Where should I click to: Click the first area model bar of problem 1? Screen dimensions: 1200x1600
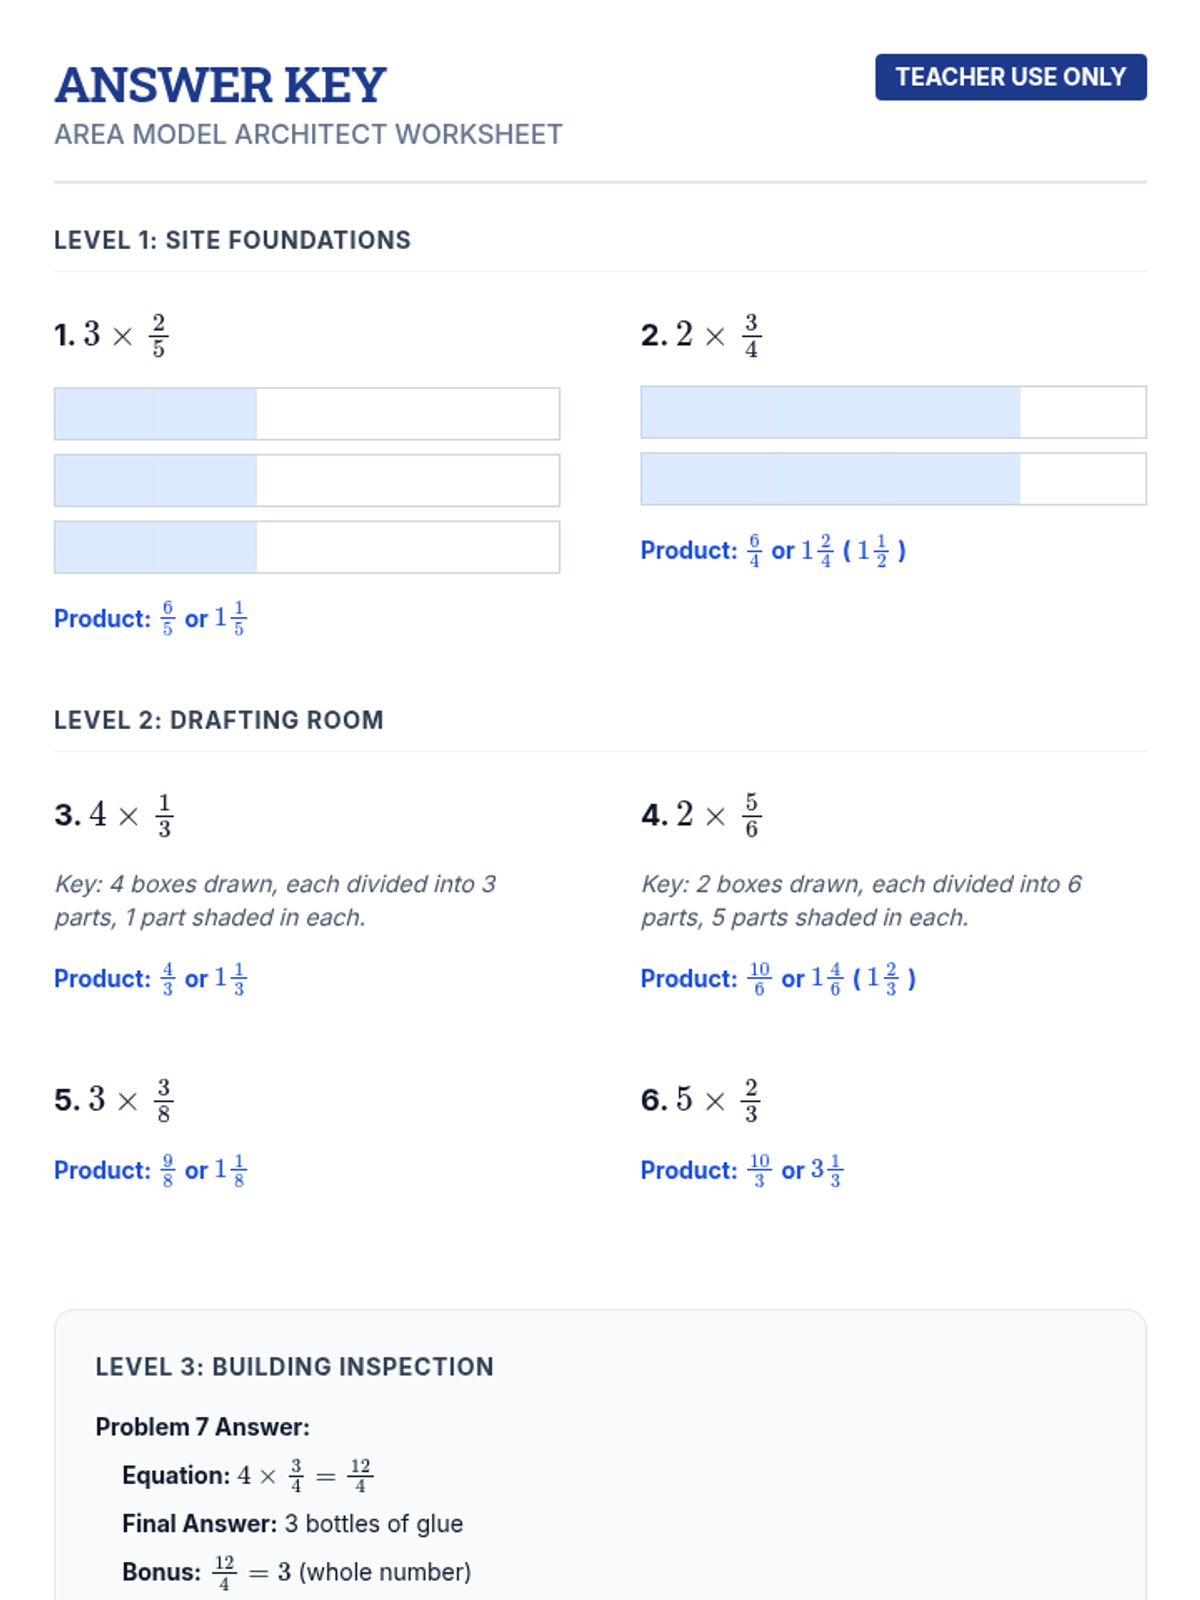tap(306, 414)
